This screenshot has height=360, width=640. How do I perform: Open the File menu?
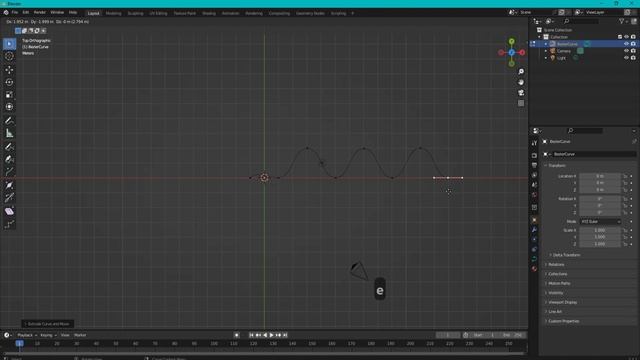coord(15,13)
